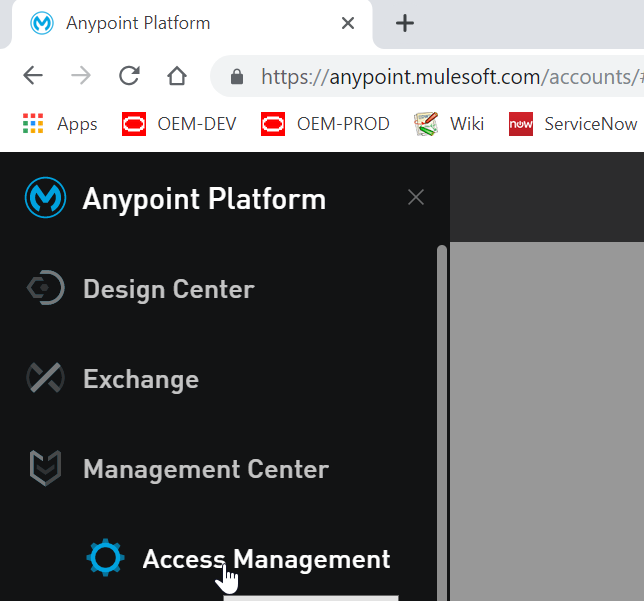Open Exchange from the navigation menu
Image resolution: width=644 pixels, height=601 pixels.
[x=141, y=379]
